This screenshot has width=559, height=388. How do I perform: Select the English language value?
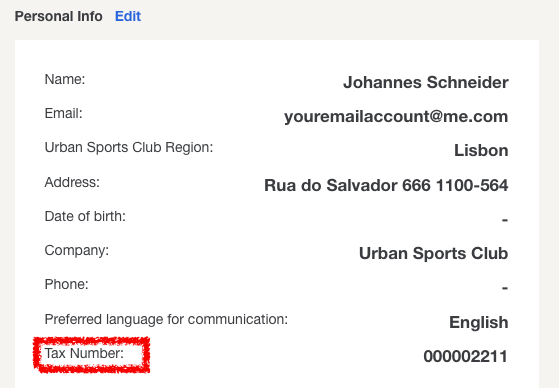click(479, 323)
